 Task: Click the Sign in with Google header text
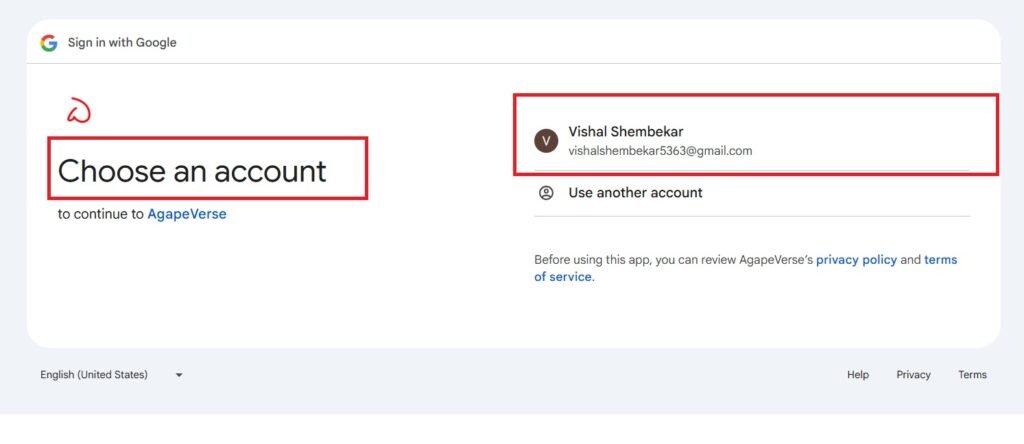tap(122, 43)
